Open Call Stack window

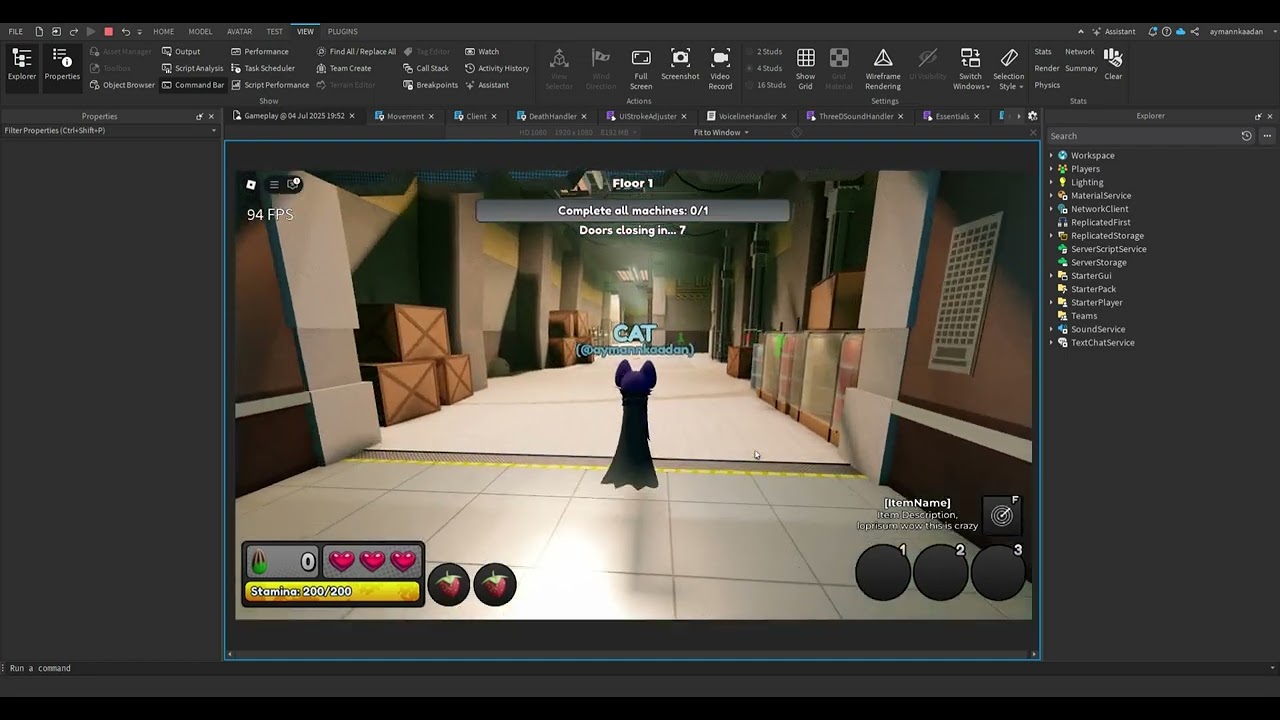coord(426,68)
